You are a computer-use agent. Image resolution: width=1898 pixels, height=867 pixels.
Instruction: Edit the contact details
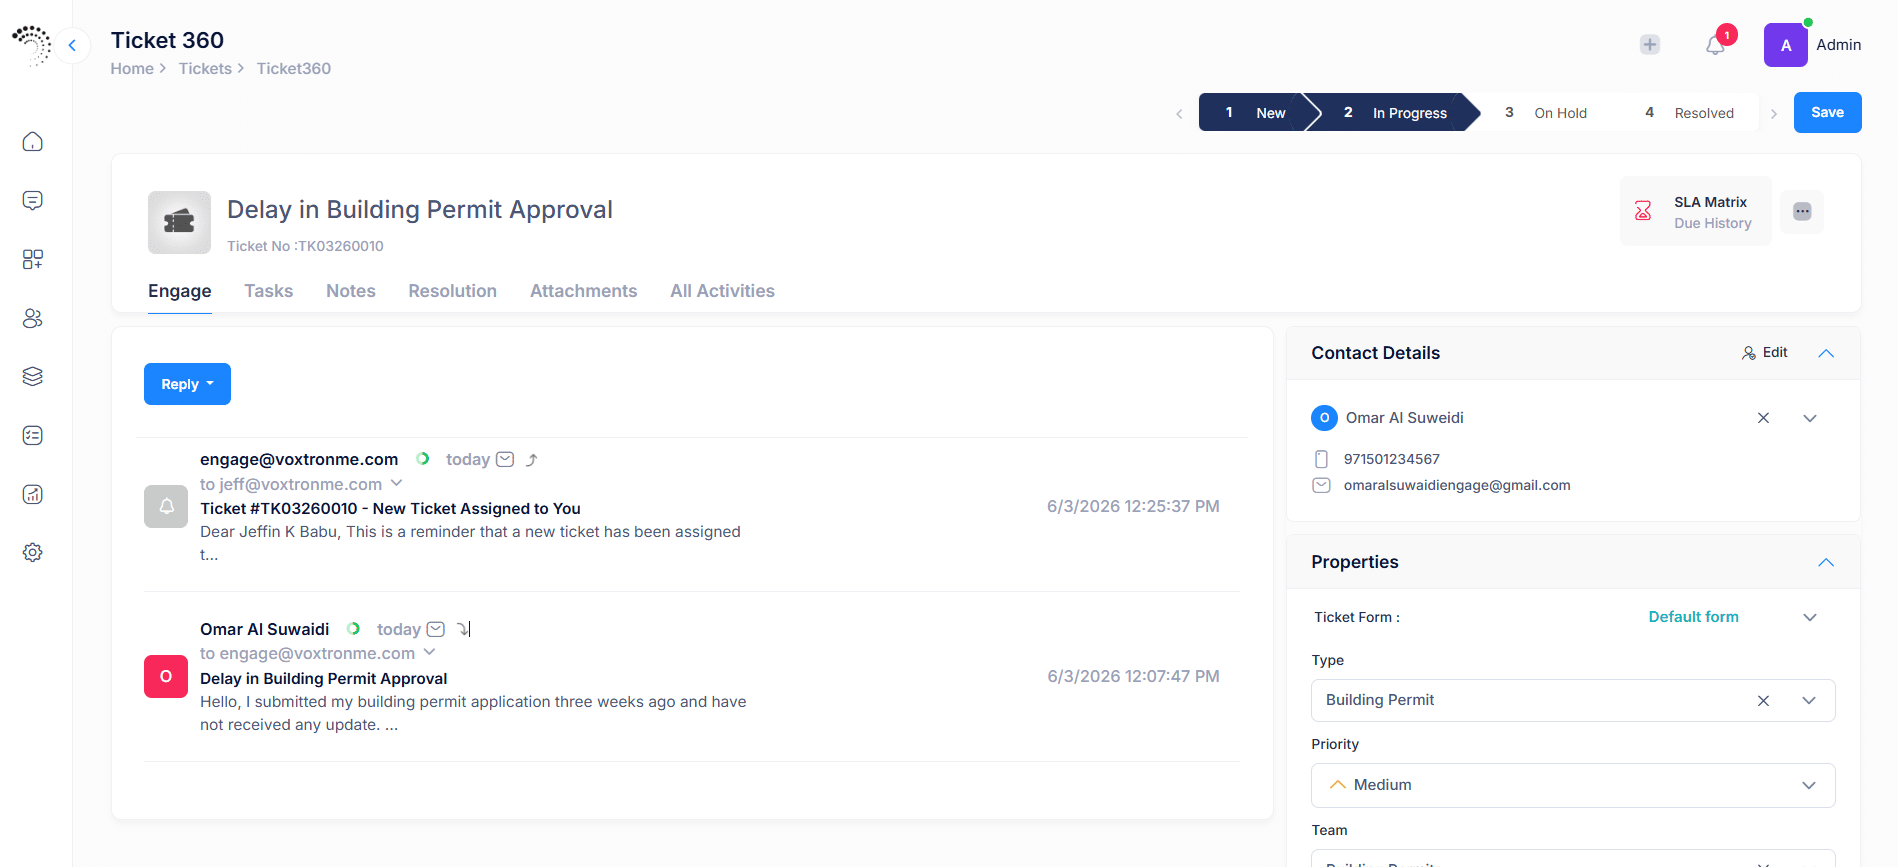tap(1765, 353)
